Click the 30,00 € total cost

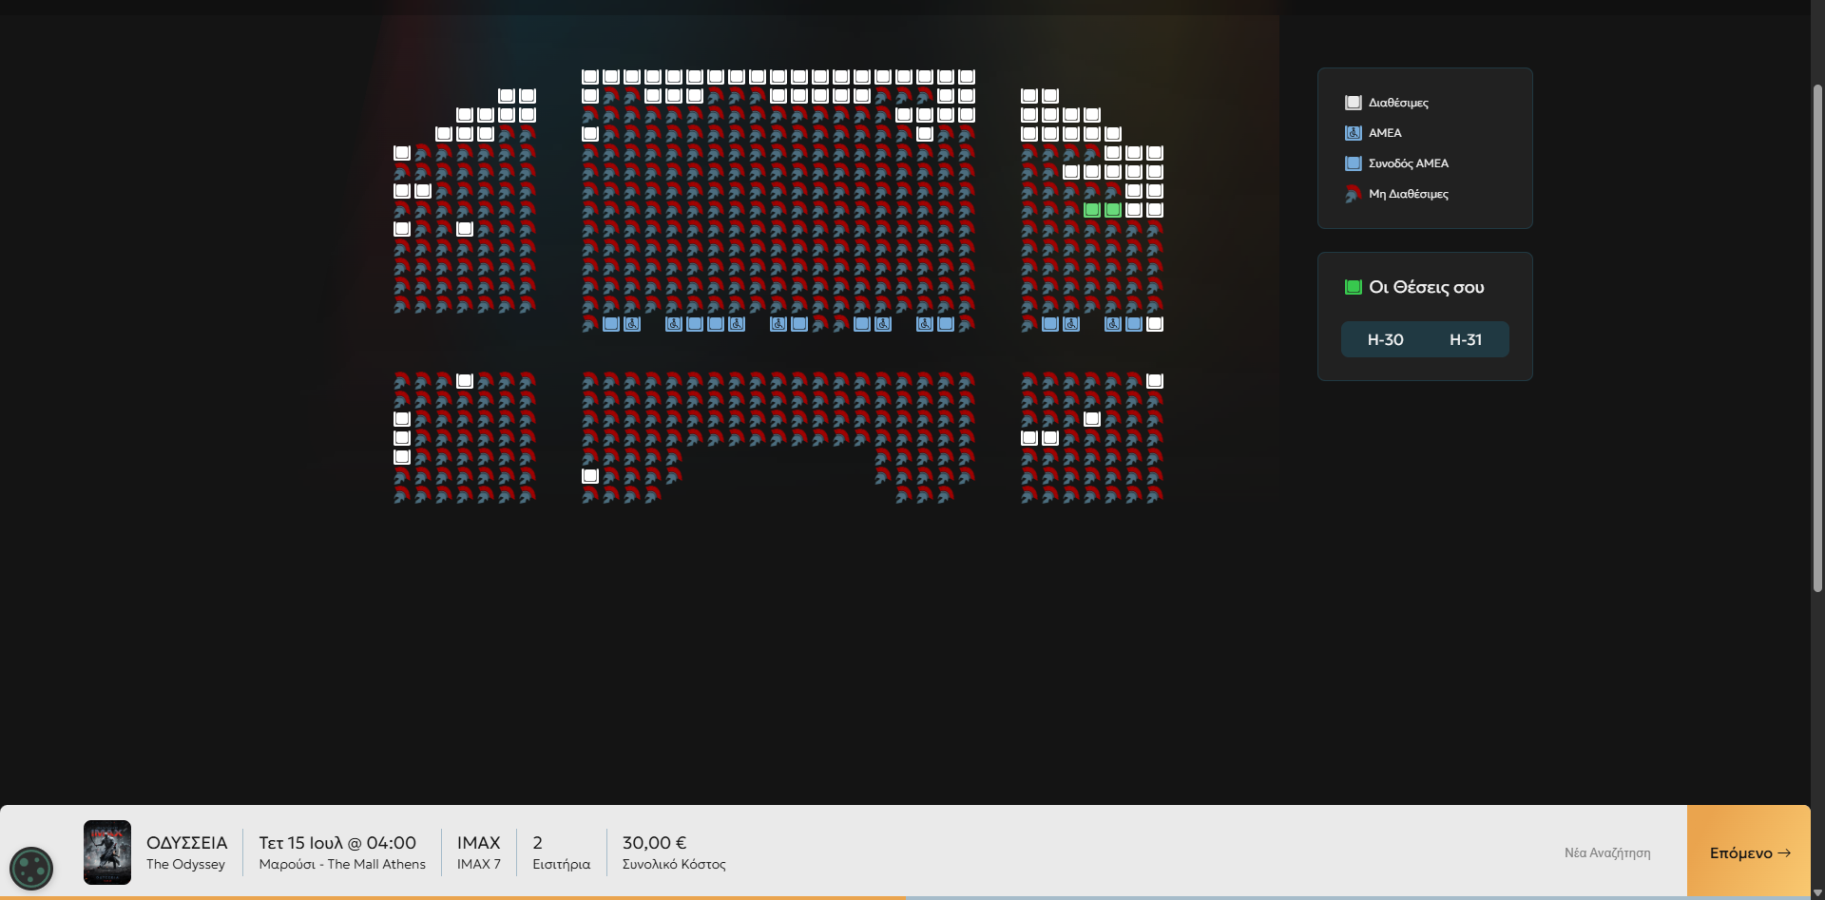pos(654,843)
